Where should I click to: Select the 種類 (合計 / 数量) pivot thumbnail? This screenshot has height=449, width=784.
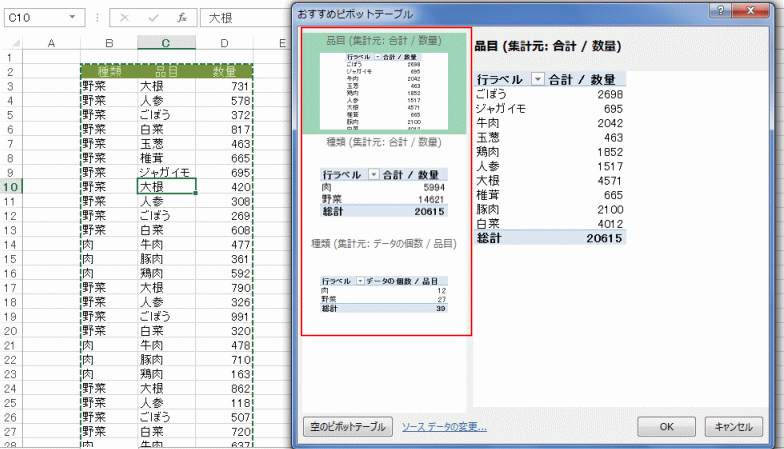[386, 180]
